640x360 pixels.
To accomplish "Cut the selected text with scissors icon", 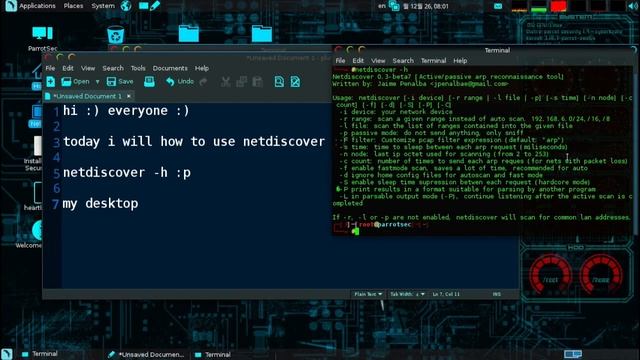I will [225, 82].
